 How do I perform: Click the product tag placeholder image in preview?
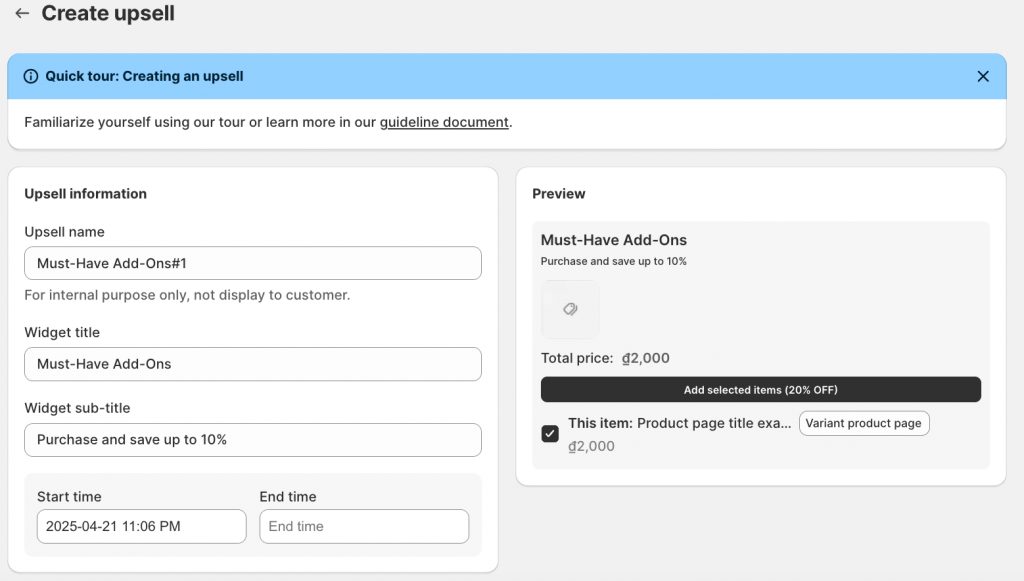tap(570, 310)
